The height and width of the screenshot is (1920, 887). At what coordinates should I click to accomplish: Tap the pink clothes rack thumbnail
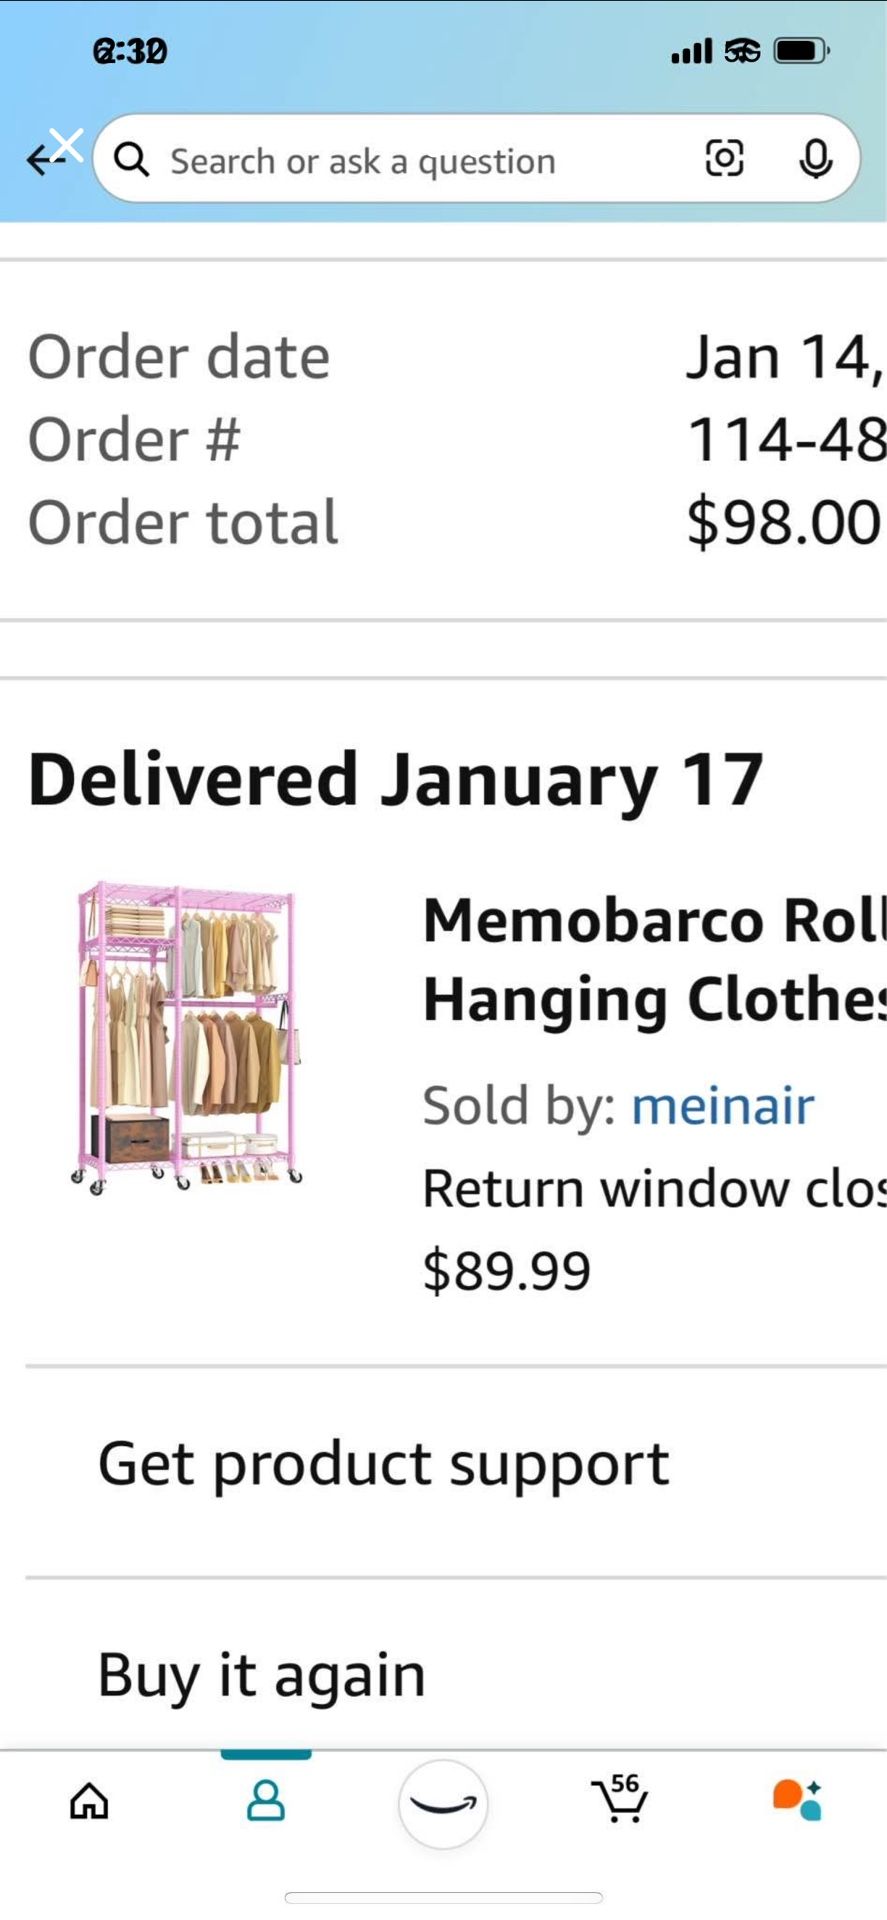coord(187,1036)
